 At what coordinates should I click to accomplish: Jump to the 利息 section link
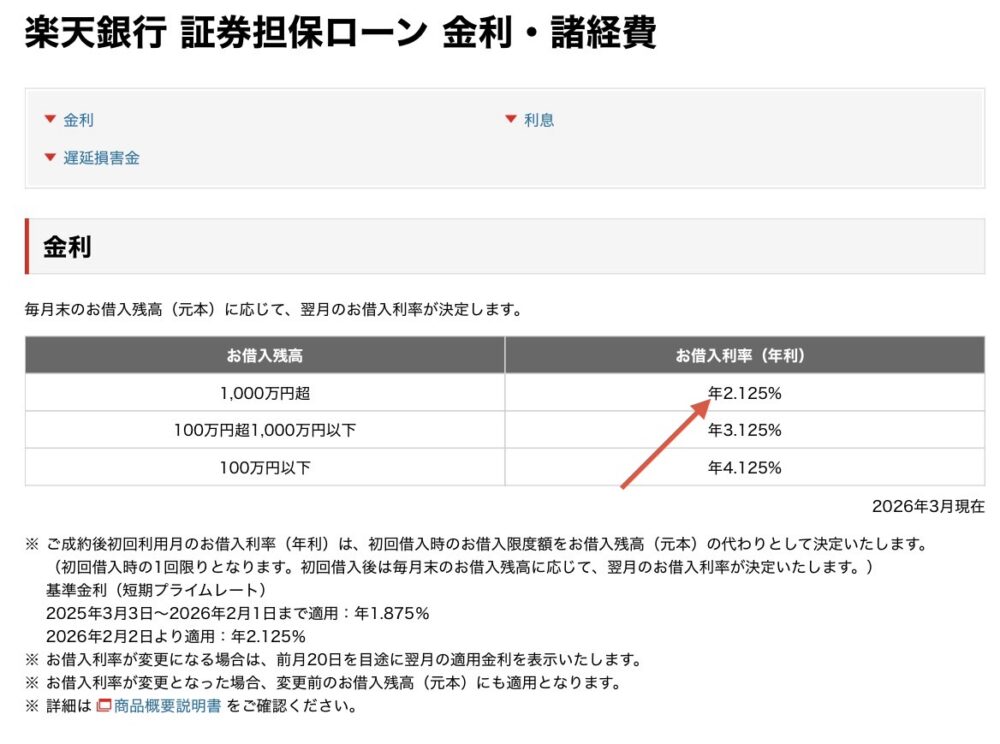pos(539,120)
